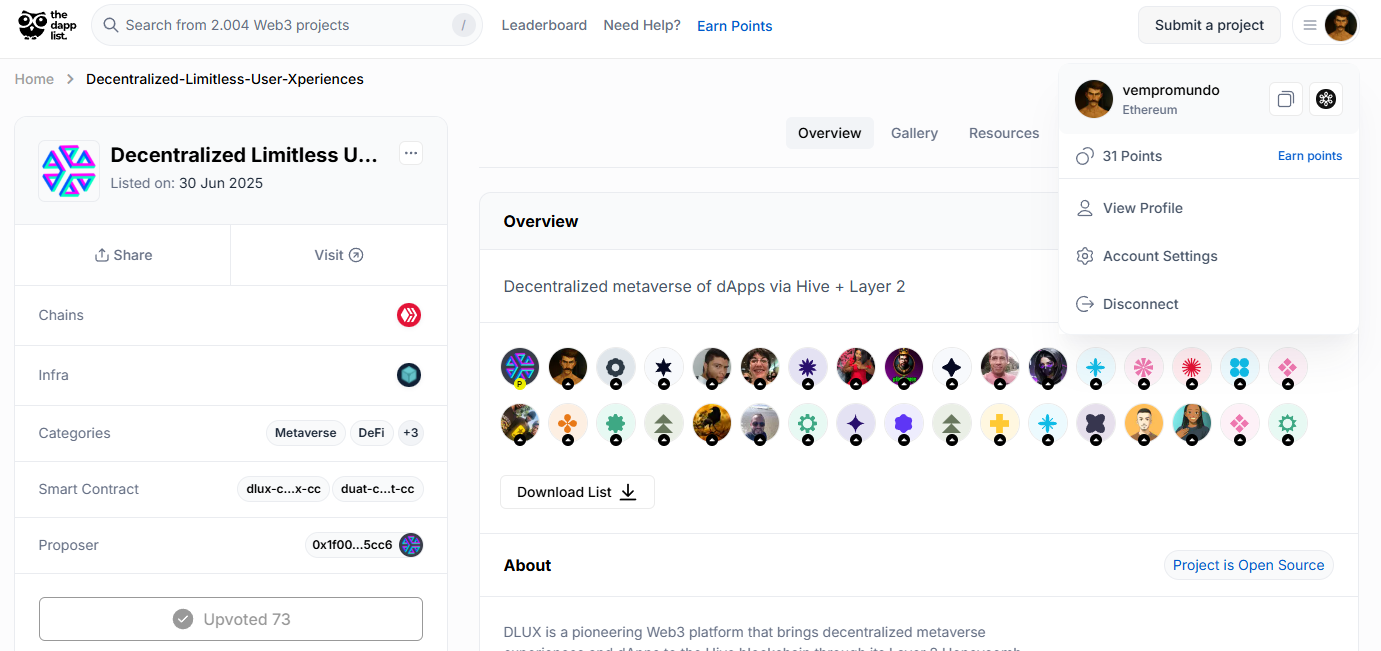This screenshot has height=651, width=1381.
Task: Open the DLUX project logo
Action: click(x=69, y=171)
